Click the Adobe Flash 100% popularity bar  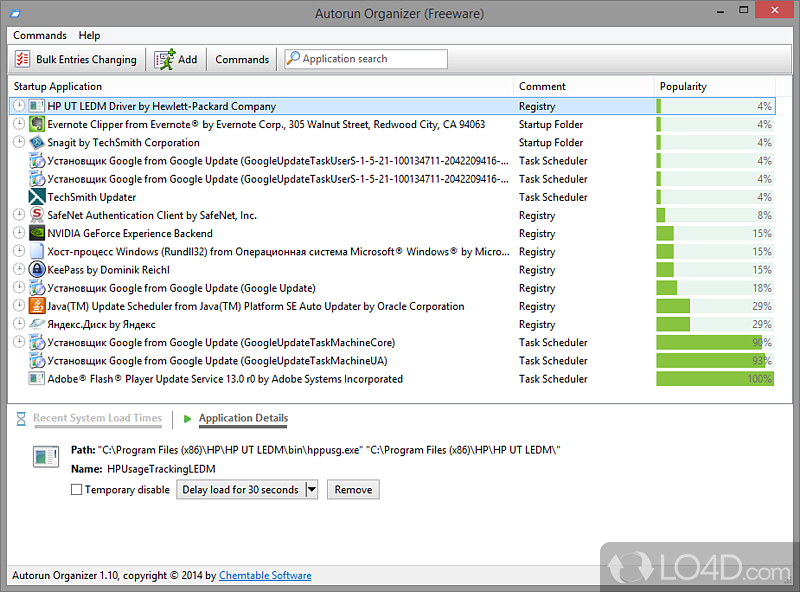(x=714, y=379)
